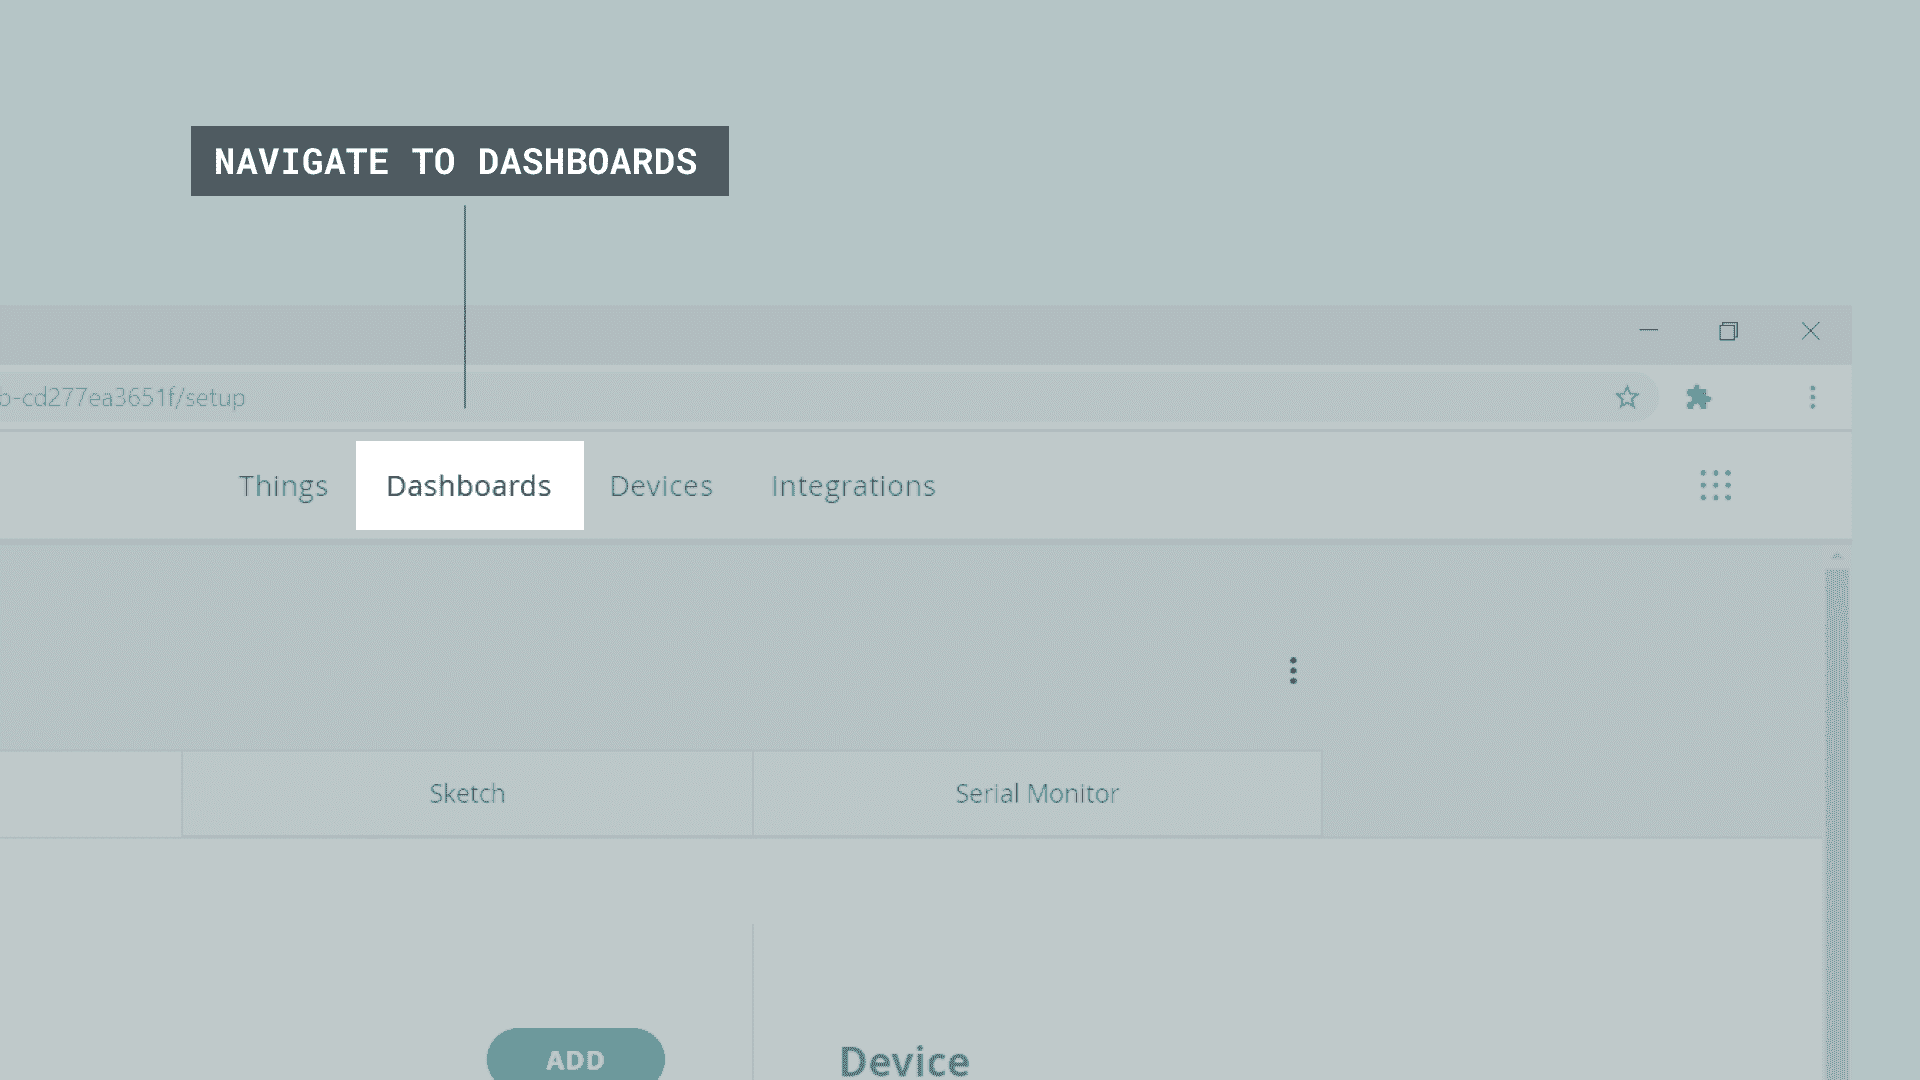The height and width of the screenshot is (1080, 1920).
Task: Bookmark this page with the star icon
Action: 1627,398
